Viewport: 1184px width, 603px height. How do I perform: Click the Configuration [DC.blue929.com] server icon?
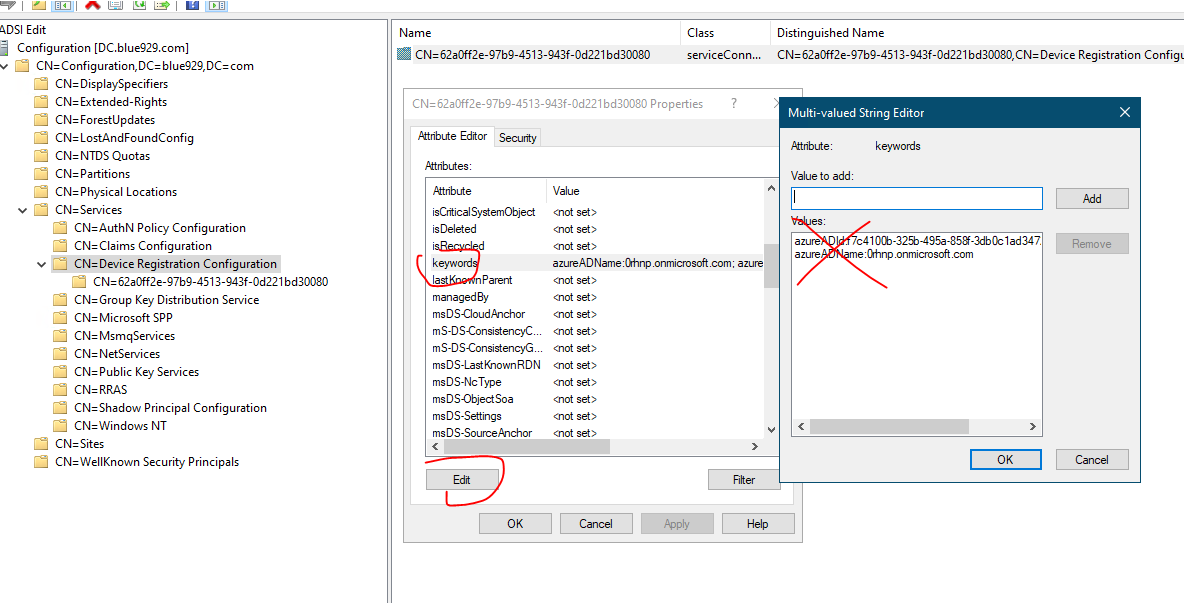[x=4, y=48]
